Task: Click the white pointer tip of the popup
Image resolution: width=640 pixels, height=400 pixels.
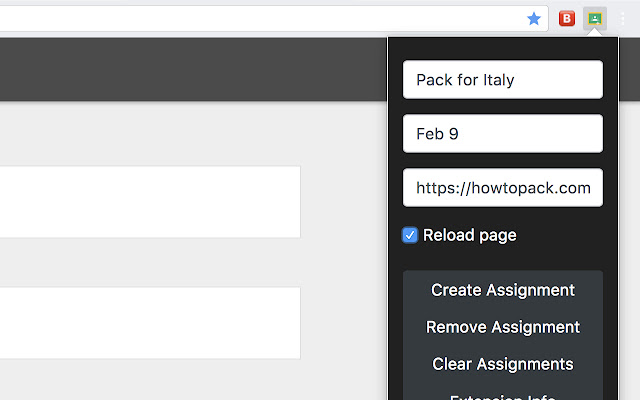Action: pos(594,34)
